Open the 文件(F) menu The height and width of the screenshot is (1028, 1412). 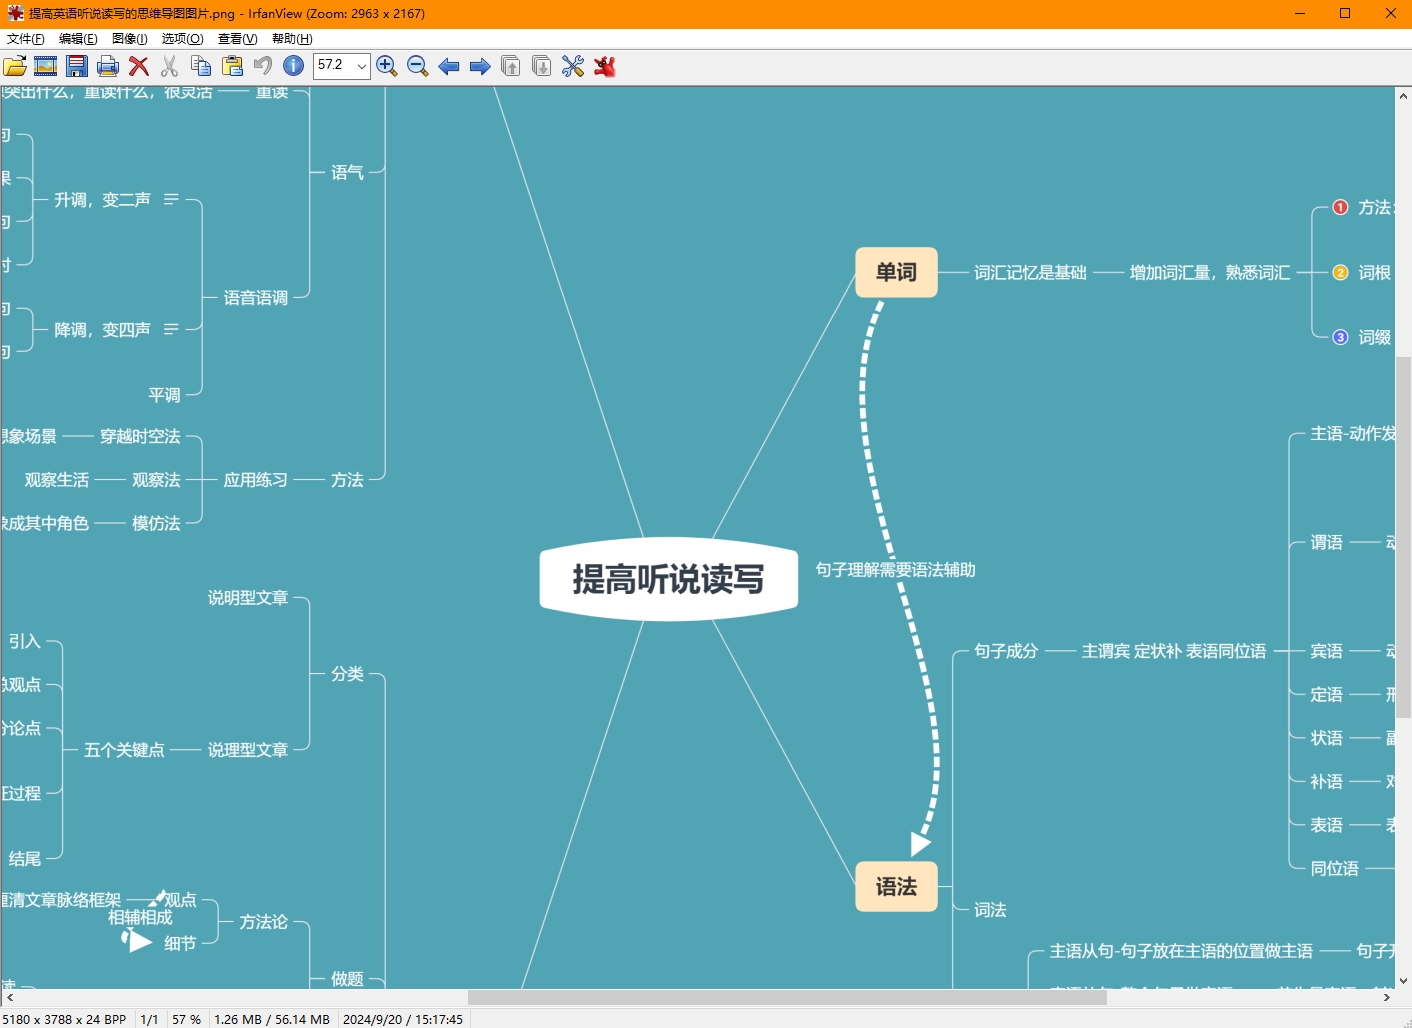pyautogui.click(x=25, y=39)
